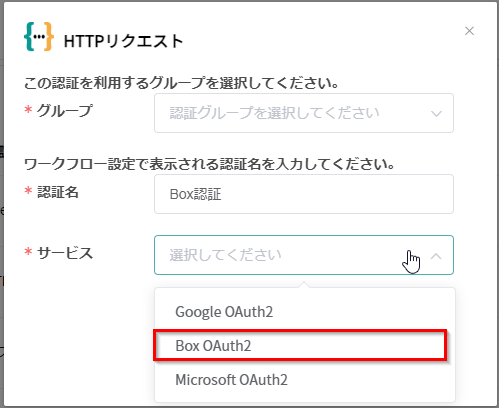Click the この認証を利用するグループ instruction text
The width and height of the screenshot is (499, 408).
point(182,83)
